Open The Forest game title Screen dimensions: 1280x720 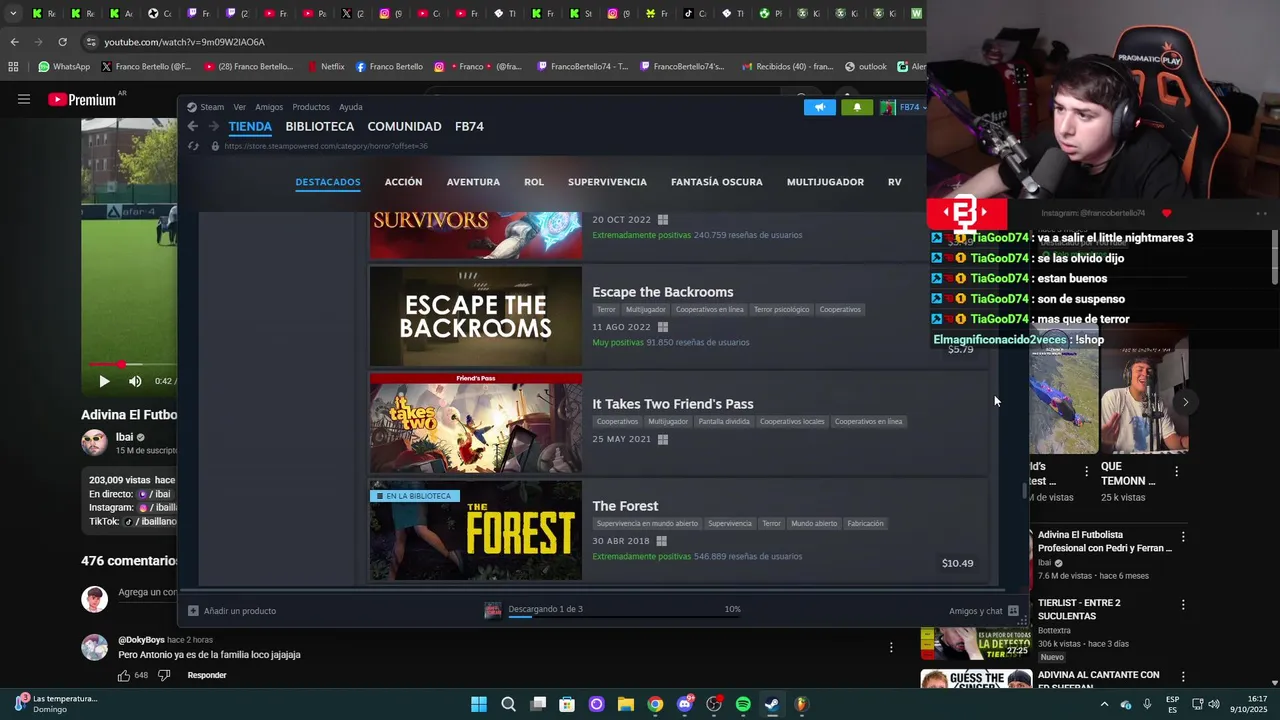click(x=625, y=506)
